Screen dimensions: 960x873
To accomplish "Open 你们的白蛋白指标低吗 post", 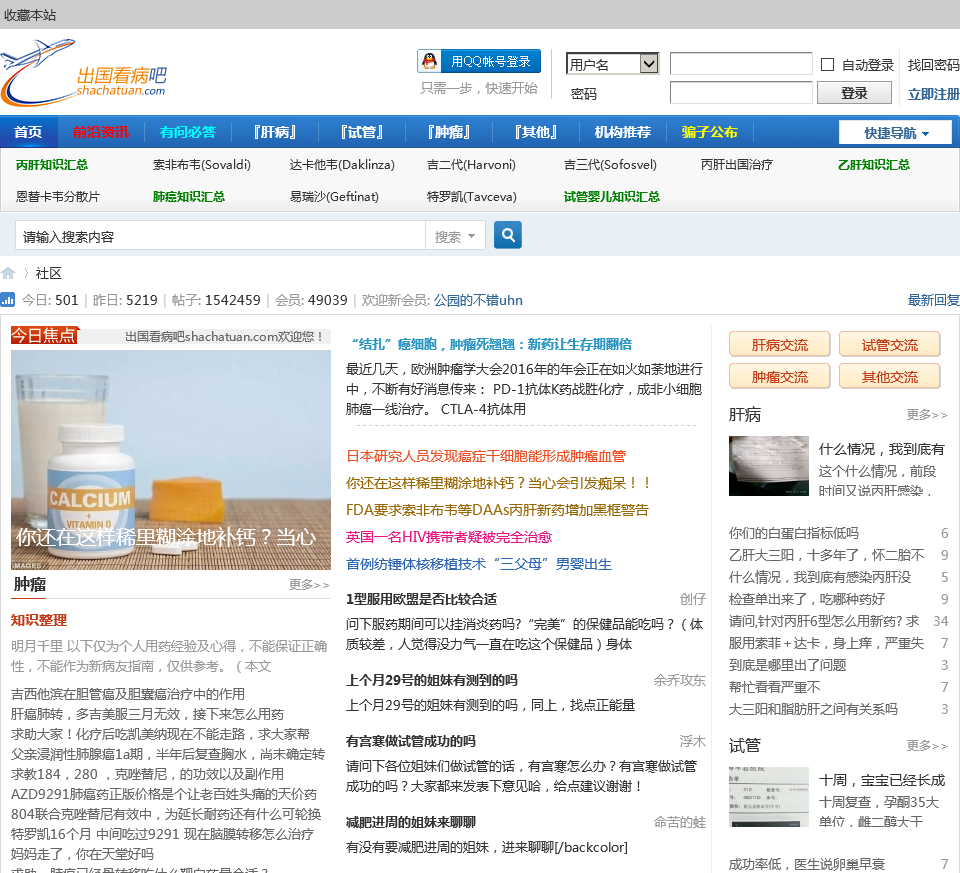I will 793,533.
